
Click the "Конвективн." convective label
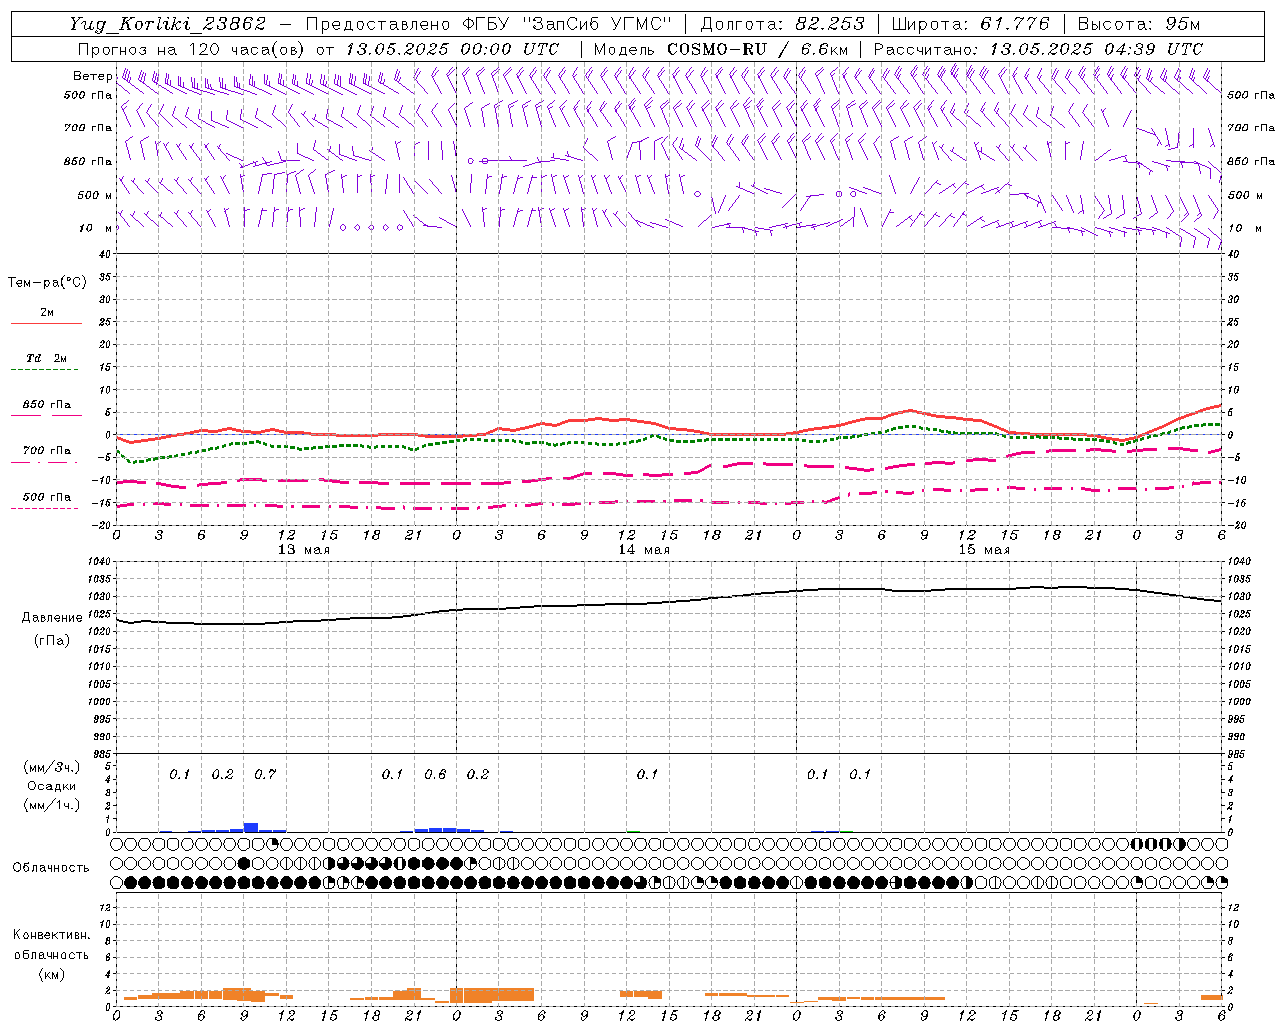click(x=52, y=935)
